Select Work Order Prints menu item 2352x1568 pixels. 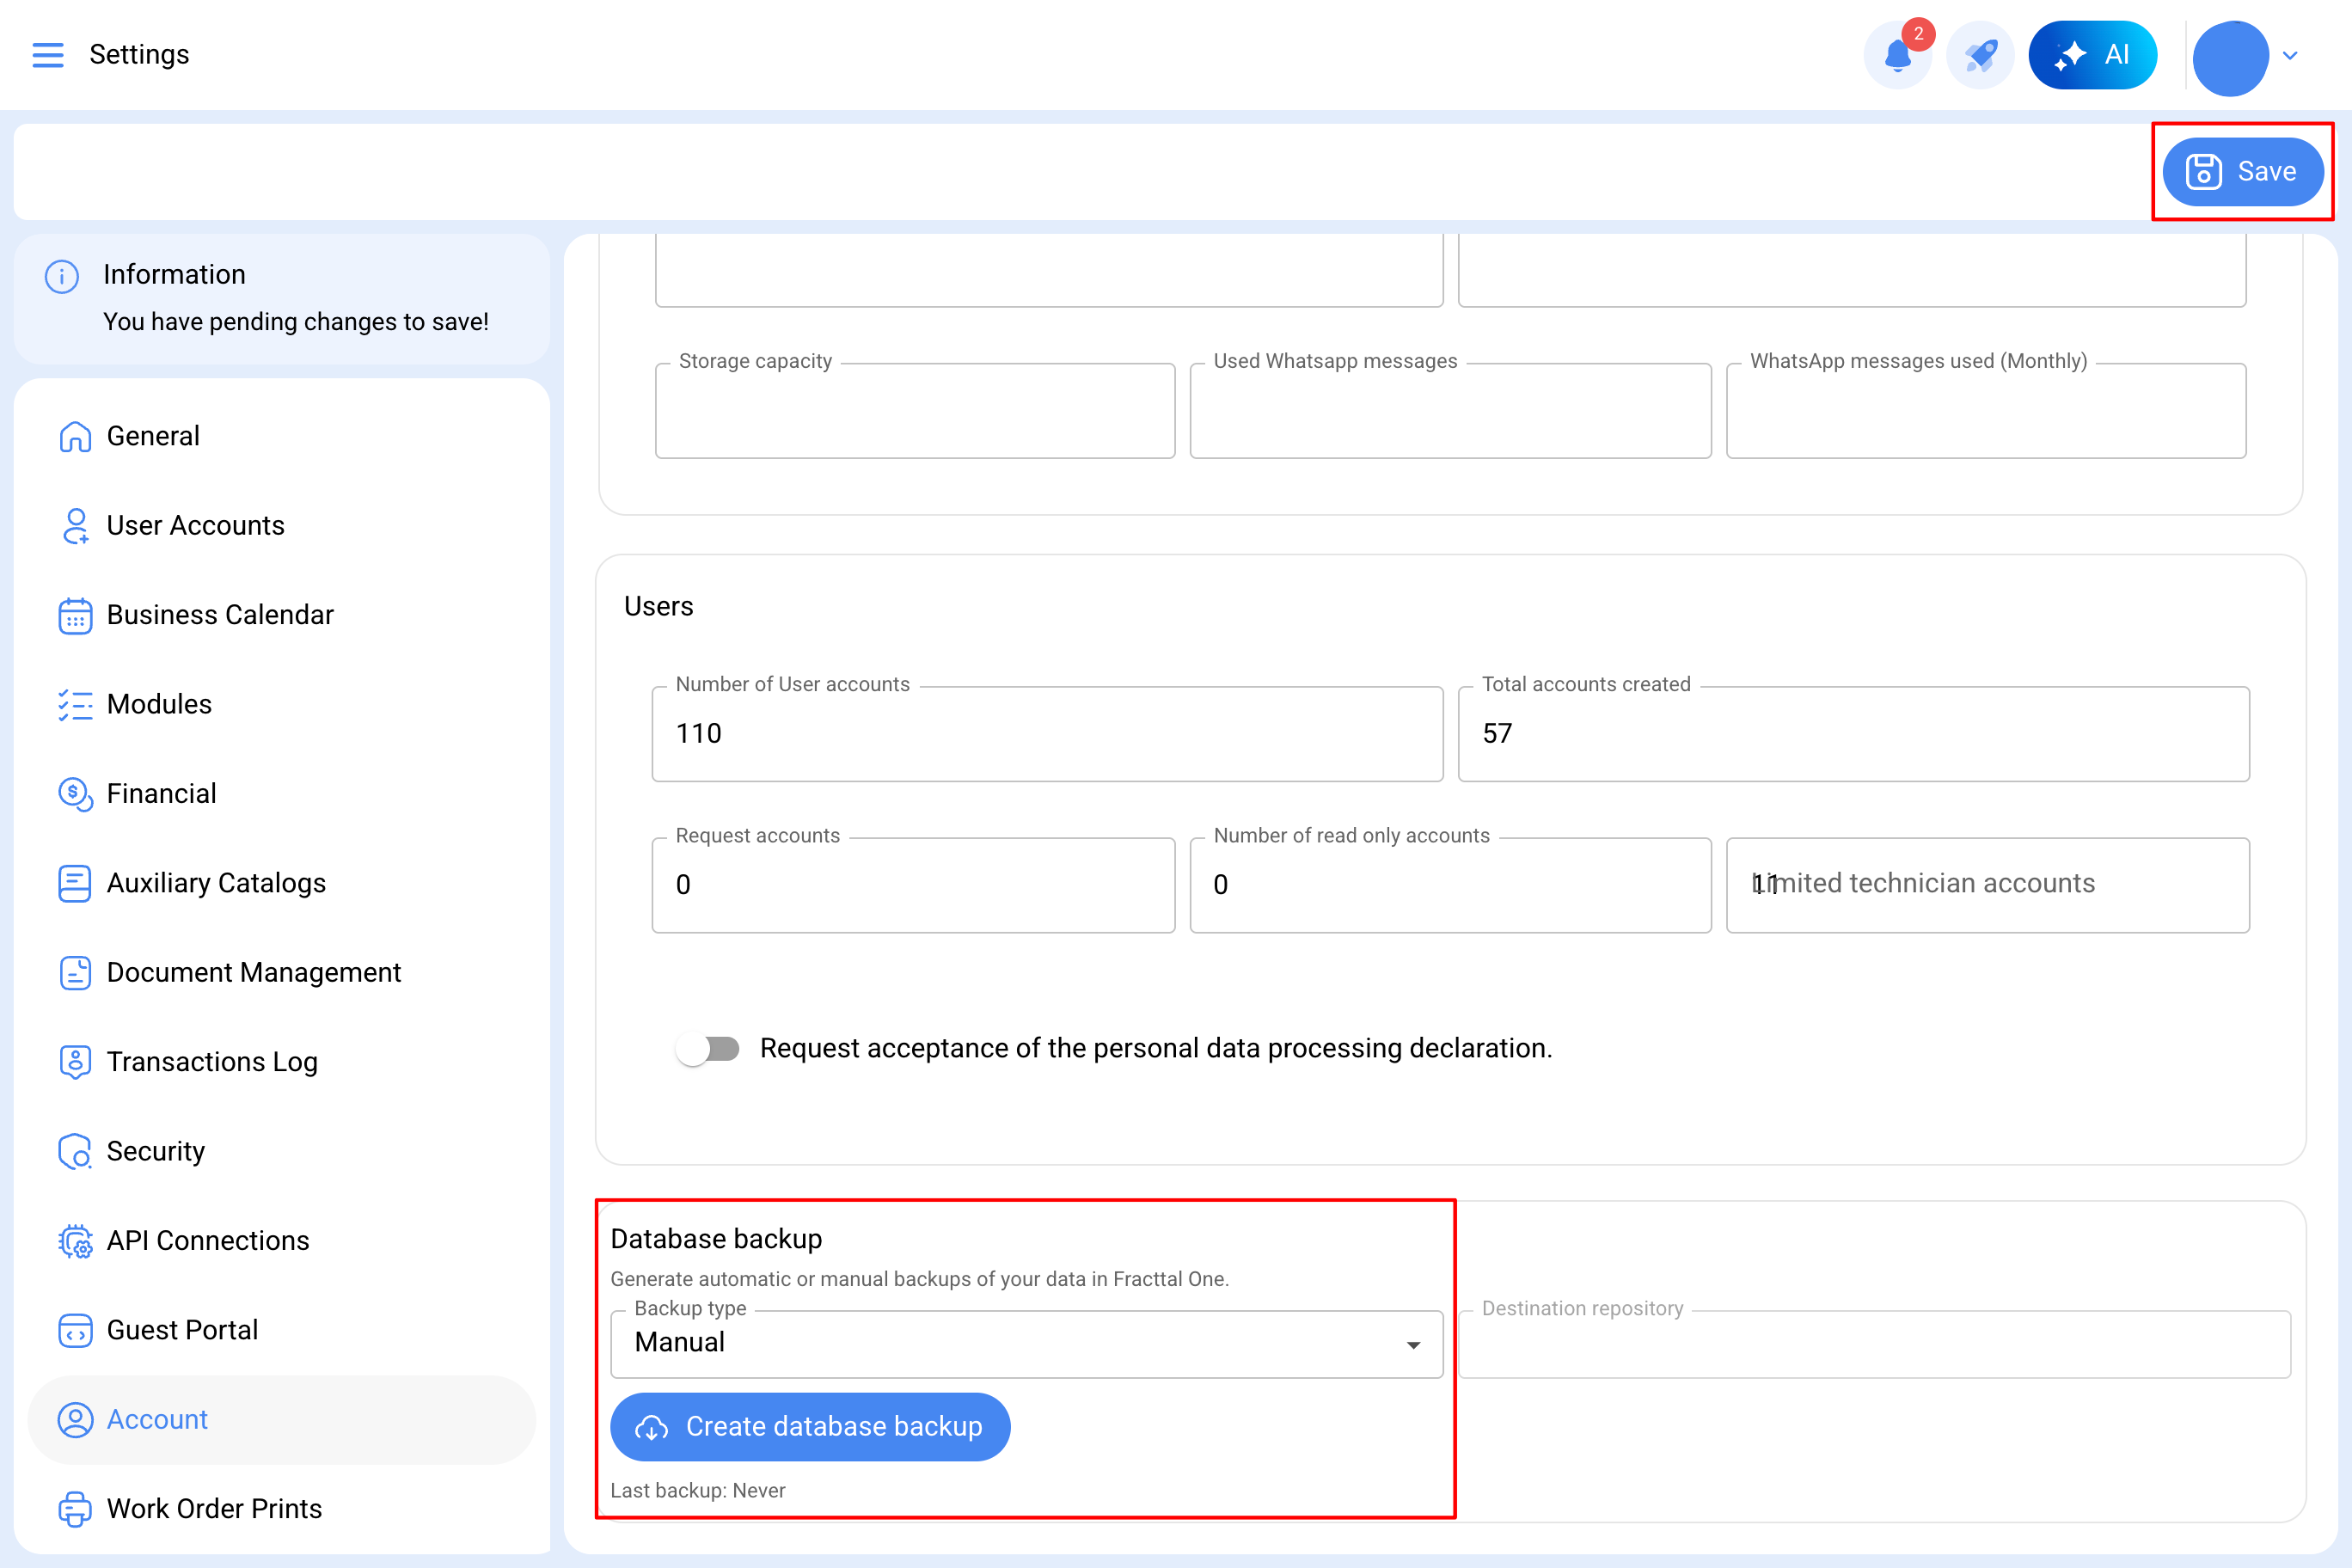pos(214,1508)
